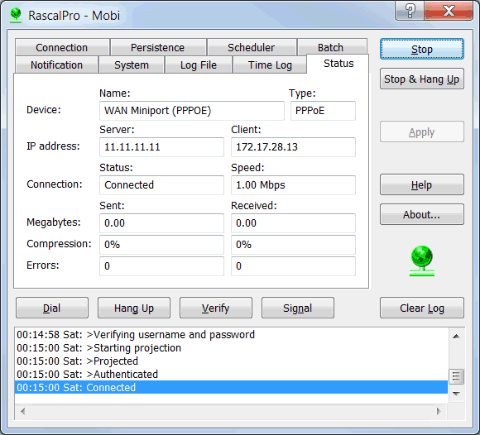Click the Compression Received 0% field
The image size is (480, 435).
(x=293, y=245)
